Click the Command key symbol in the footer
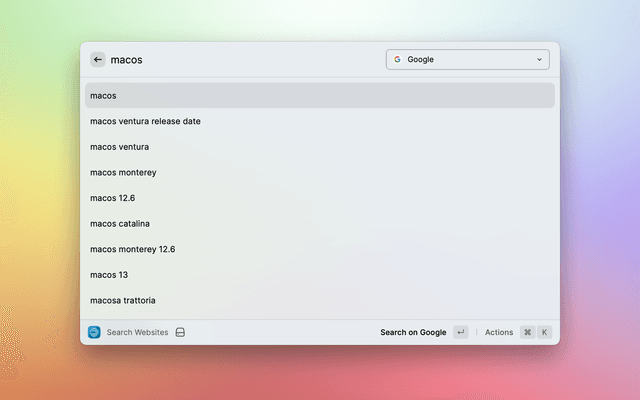The width and height of the screenshot is (640, 400). 527,332
